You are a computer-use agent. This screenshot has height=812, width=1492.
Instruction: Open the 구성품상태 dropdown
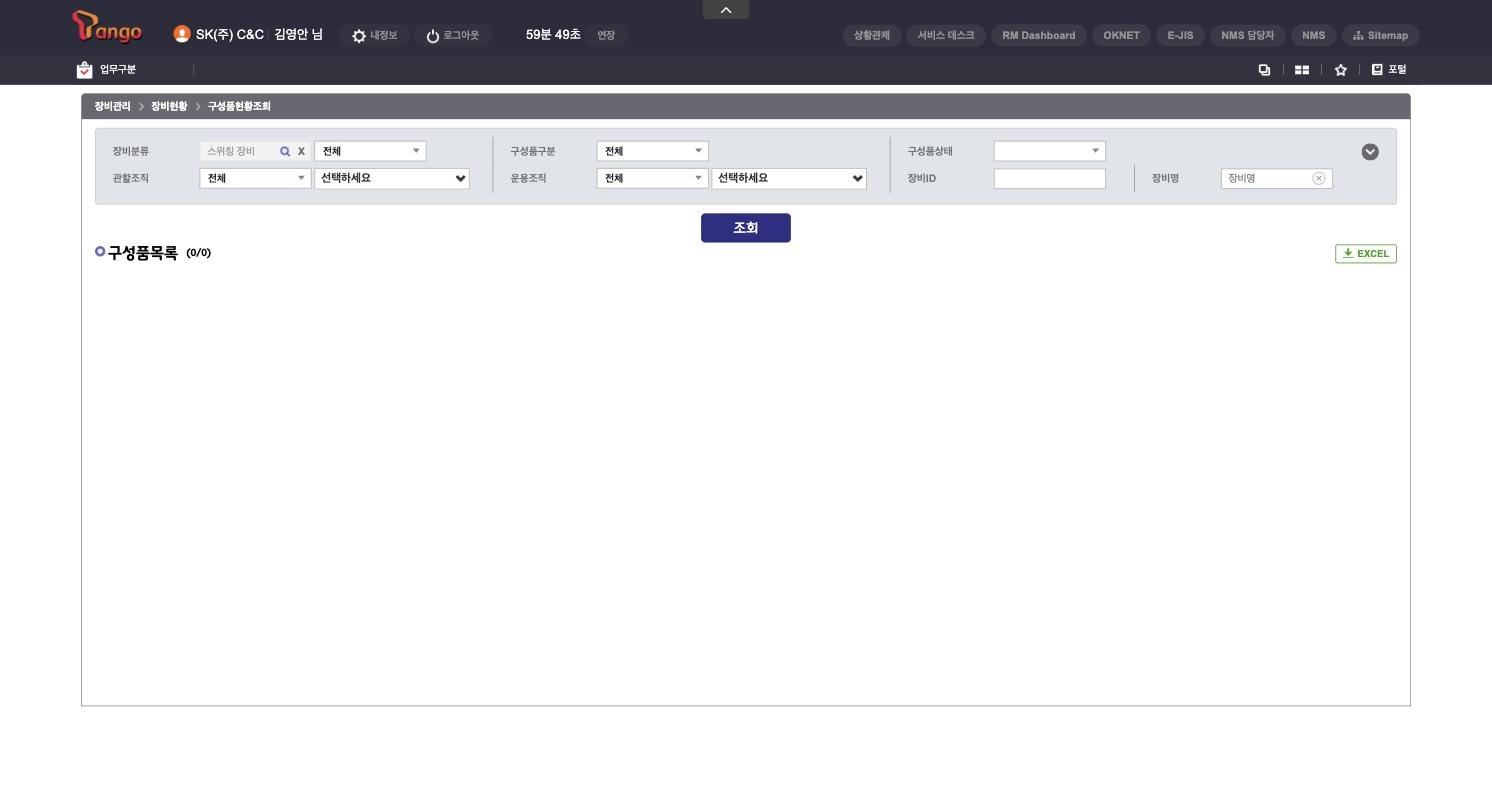tap(1050, 151)
